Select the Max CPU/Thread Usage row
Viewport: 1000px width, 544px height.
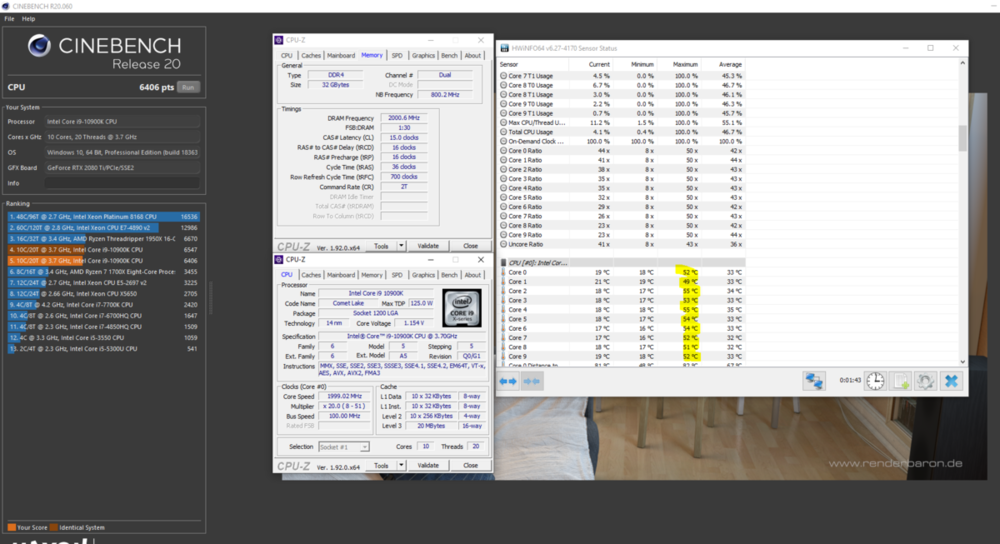point(622,122)
